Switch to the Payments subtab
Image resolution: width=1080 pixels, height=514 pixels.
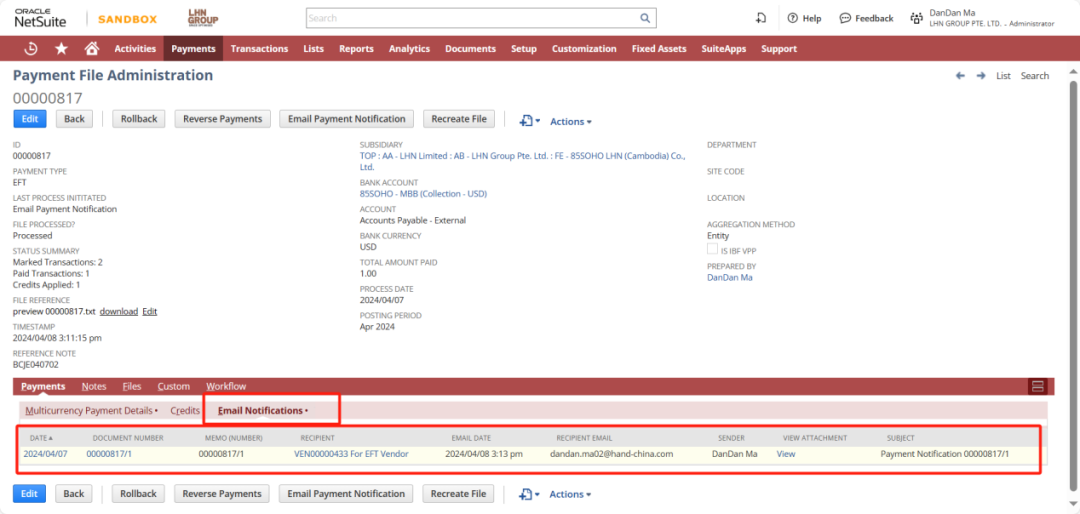pyautogui.click(x=43, y=387)
